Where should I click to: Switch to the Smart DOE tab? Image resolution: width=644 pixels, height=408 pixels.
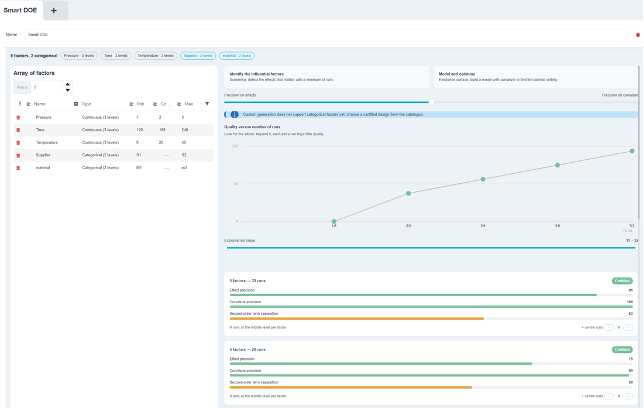click(20, 10)
